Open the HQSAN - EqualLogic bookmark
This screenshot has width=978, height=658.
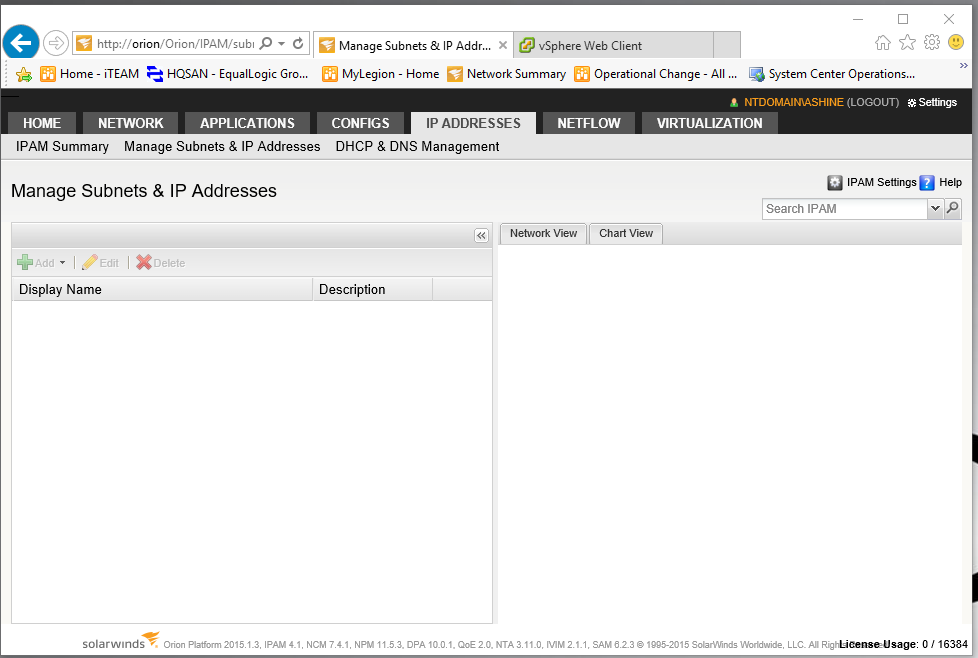[x=227, y=74]
